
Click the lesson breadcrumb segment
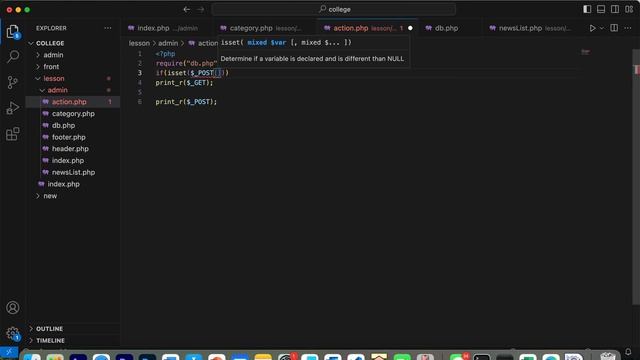click(x=139, y=43)
